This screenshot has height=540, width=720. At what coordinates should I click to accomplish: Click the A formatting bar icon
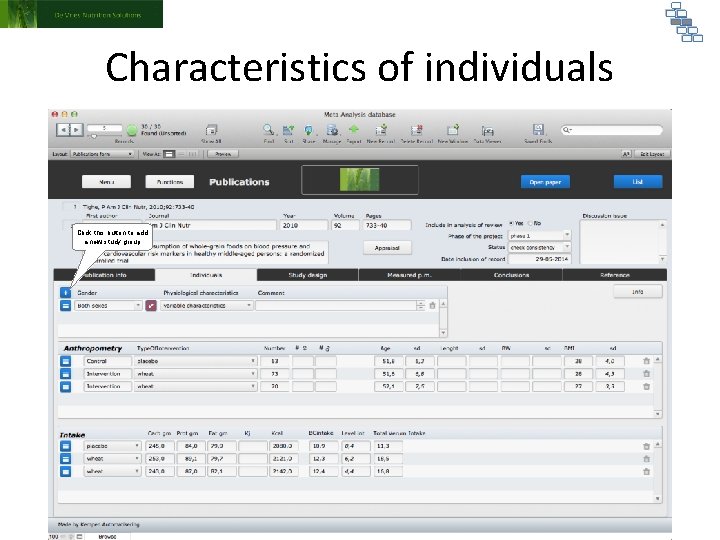[626, 154]
